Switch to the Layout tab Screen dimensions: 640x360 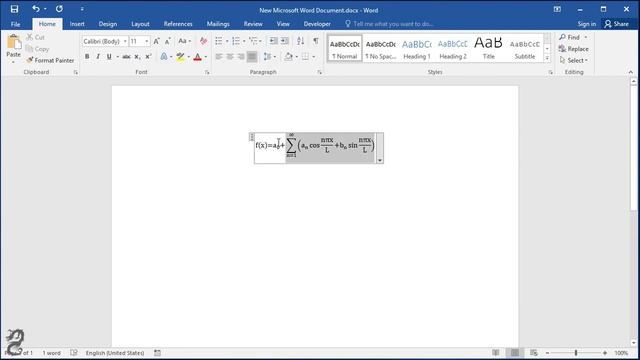click(140, 24)
